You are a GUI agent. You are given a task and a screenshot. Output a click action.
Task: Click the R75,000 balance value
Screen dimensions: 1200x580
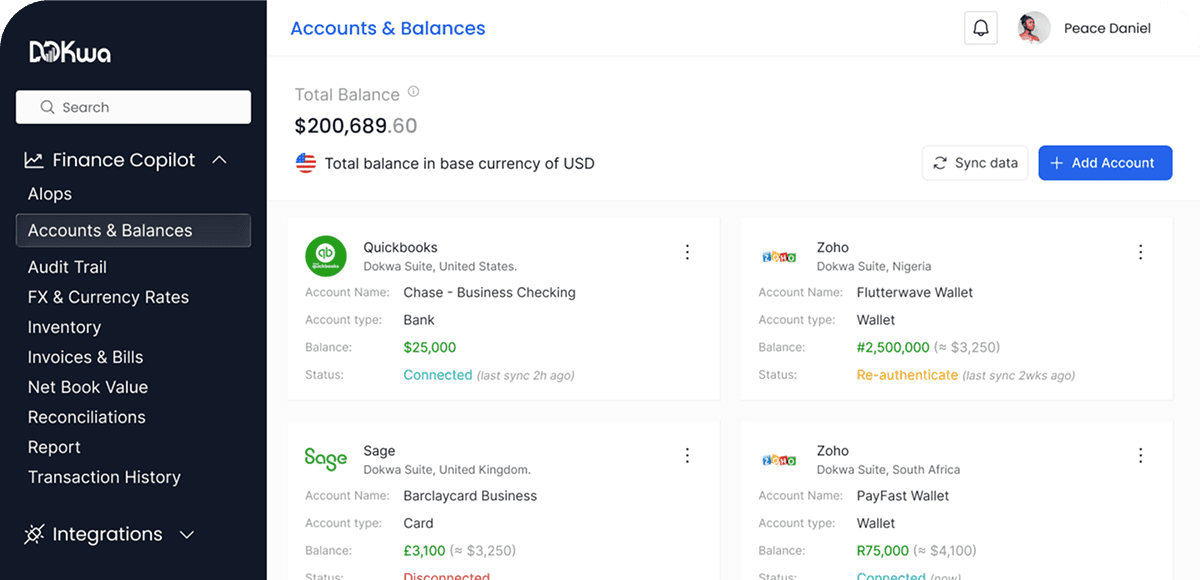pos(883,550)
